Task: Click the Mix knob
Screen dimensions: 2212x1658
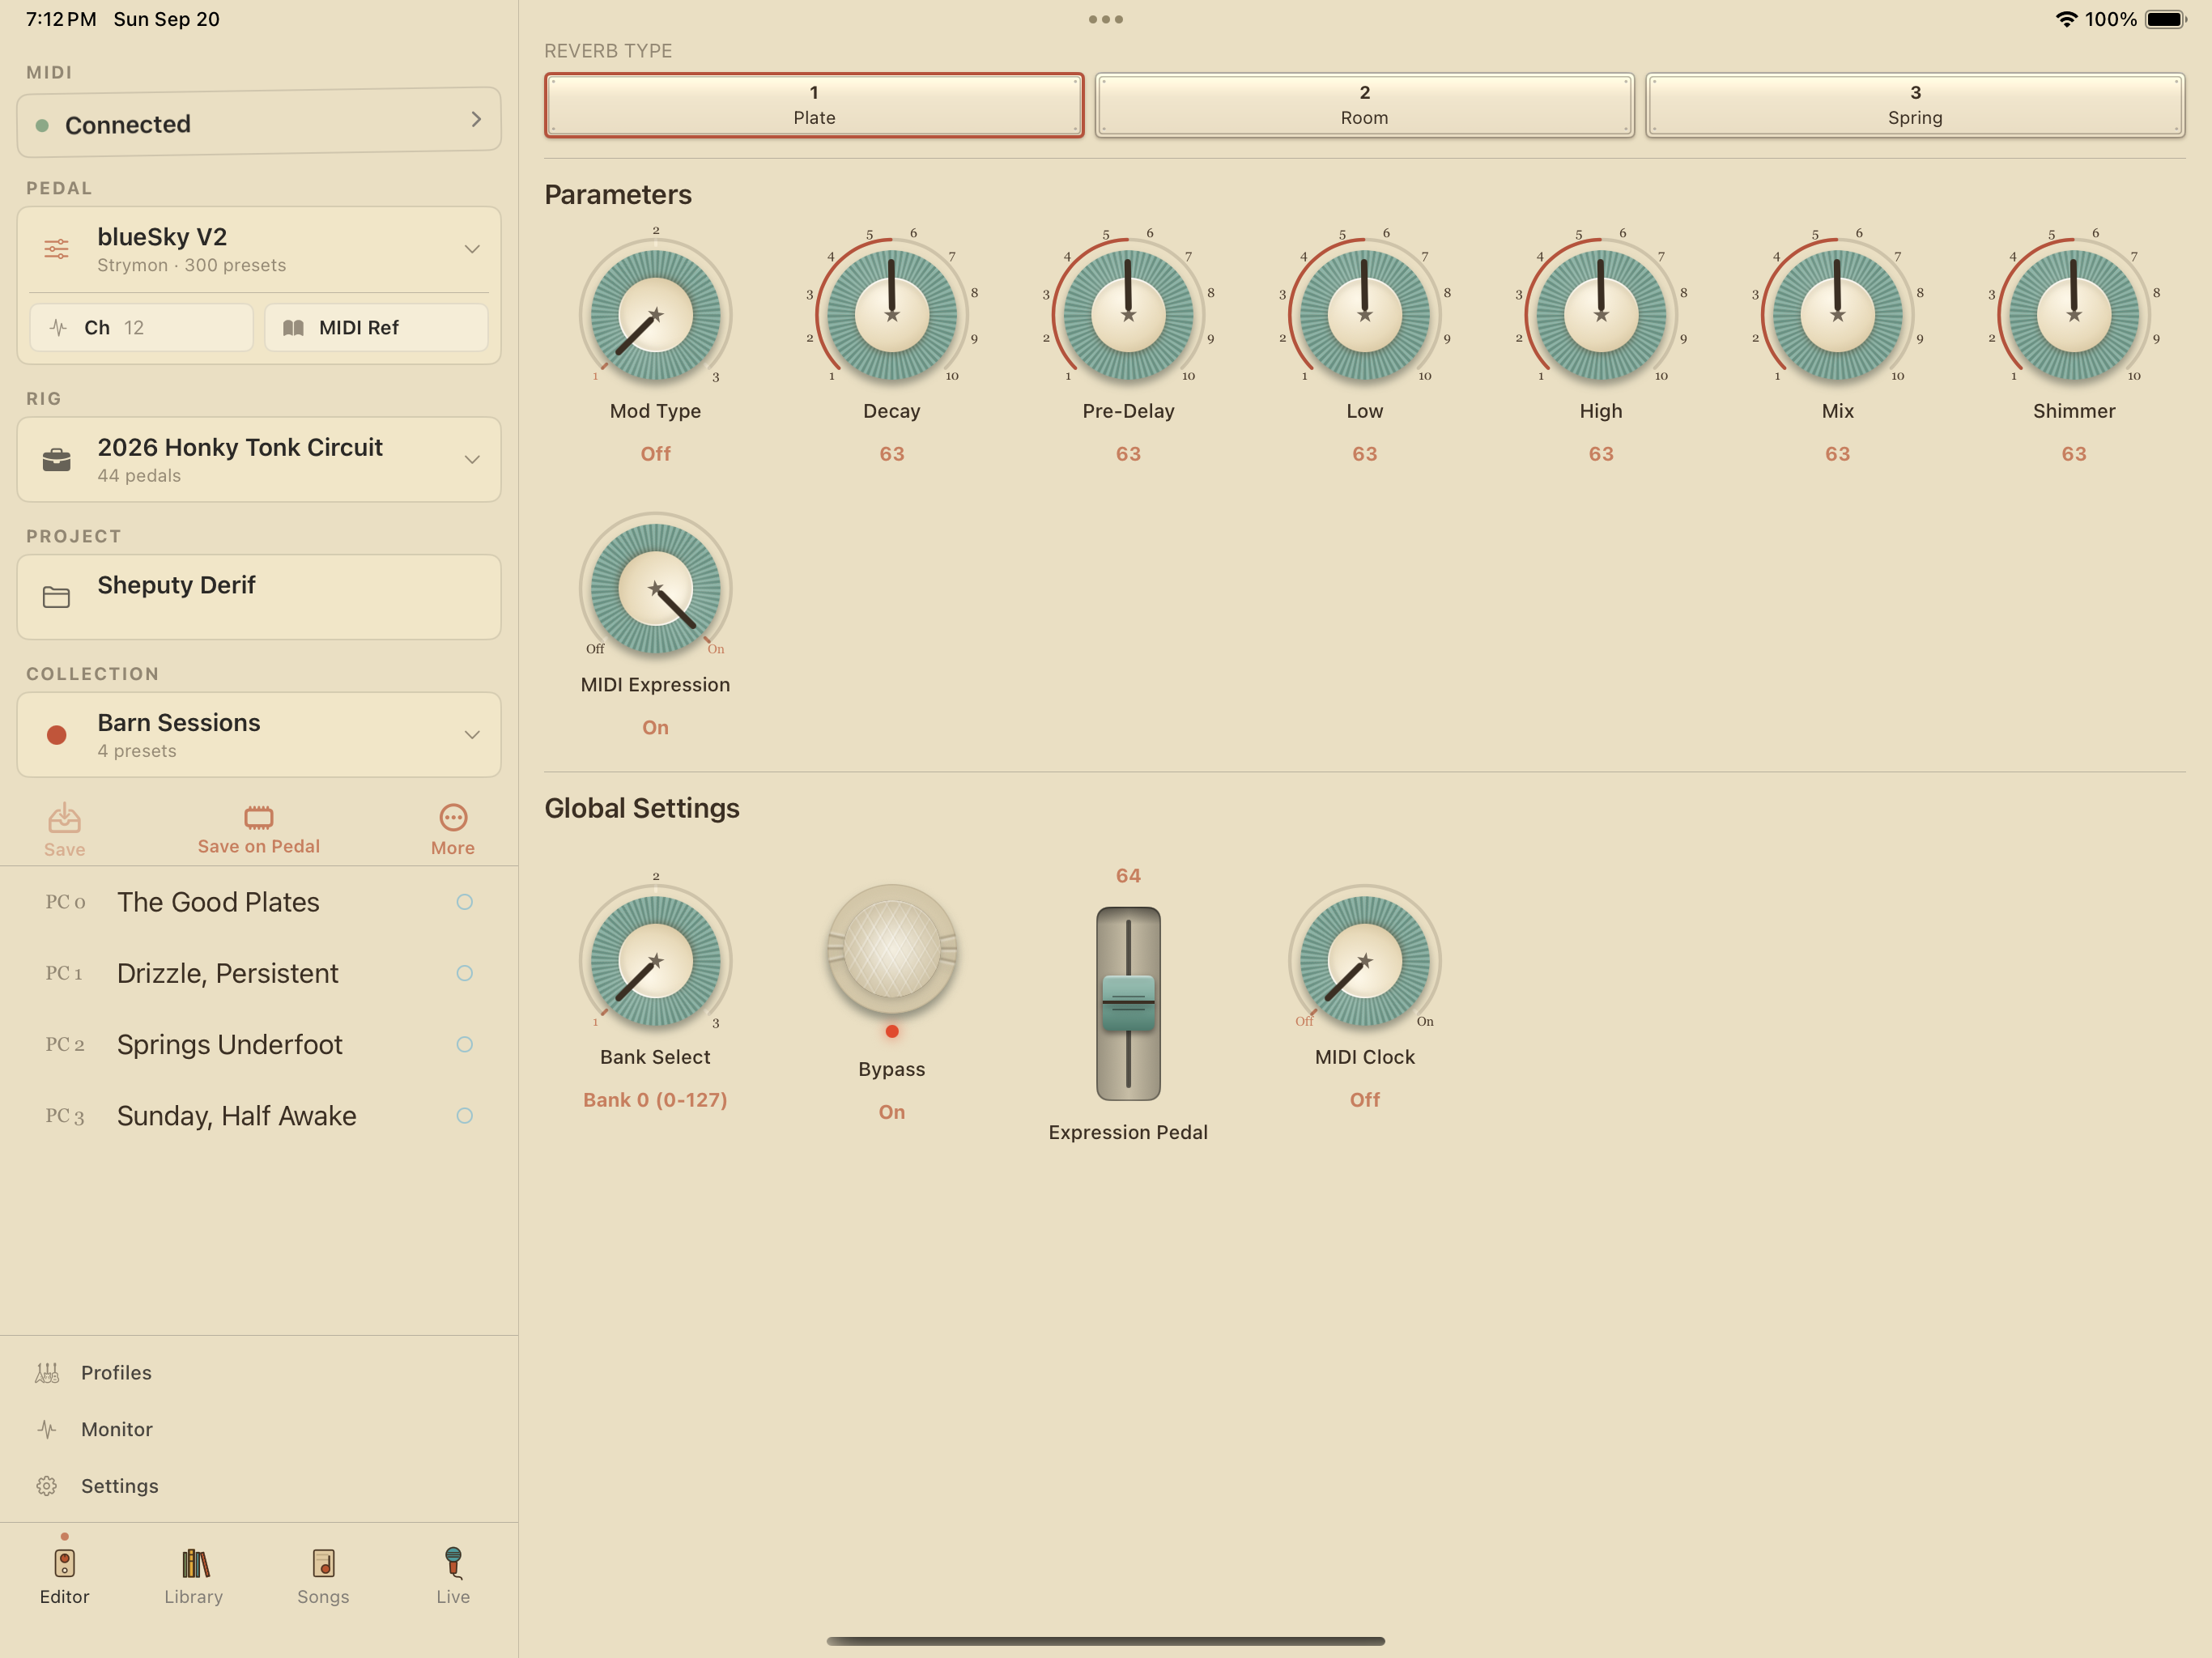Action: tap(1838, 314)
